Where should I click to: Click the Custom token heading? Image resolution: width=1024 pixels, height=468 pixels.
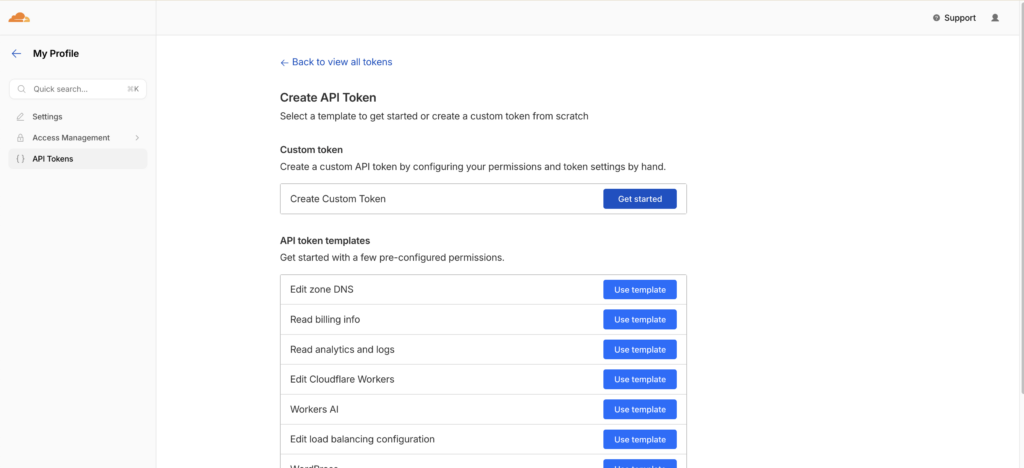click(x=312, y=149)
